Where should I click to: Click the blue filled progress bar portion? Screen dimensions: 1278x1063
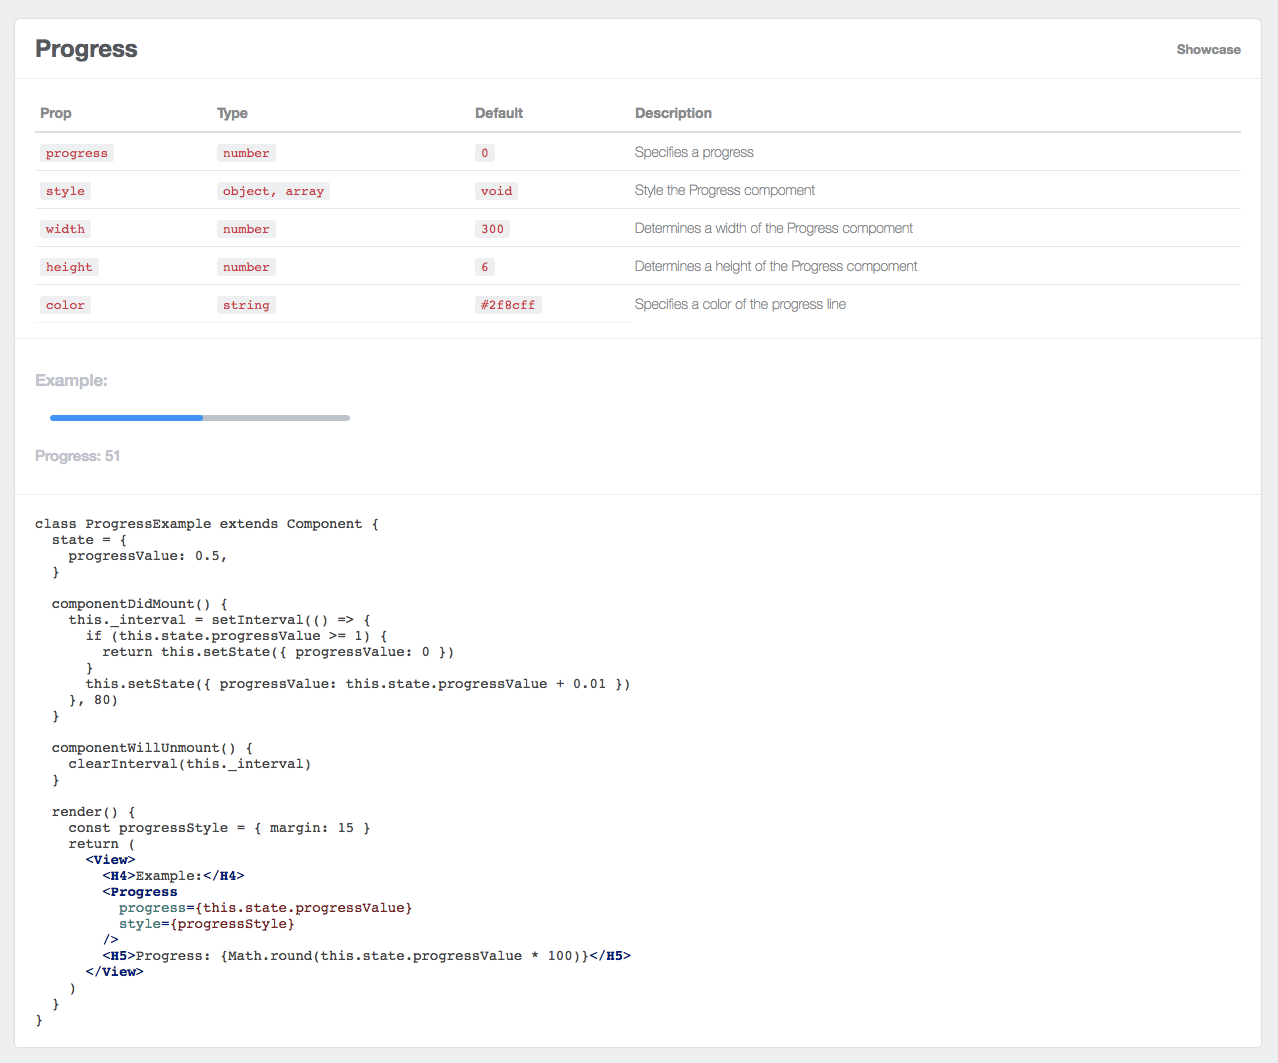coord(126,418)
